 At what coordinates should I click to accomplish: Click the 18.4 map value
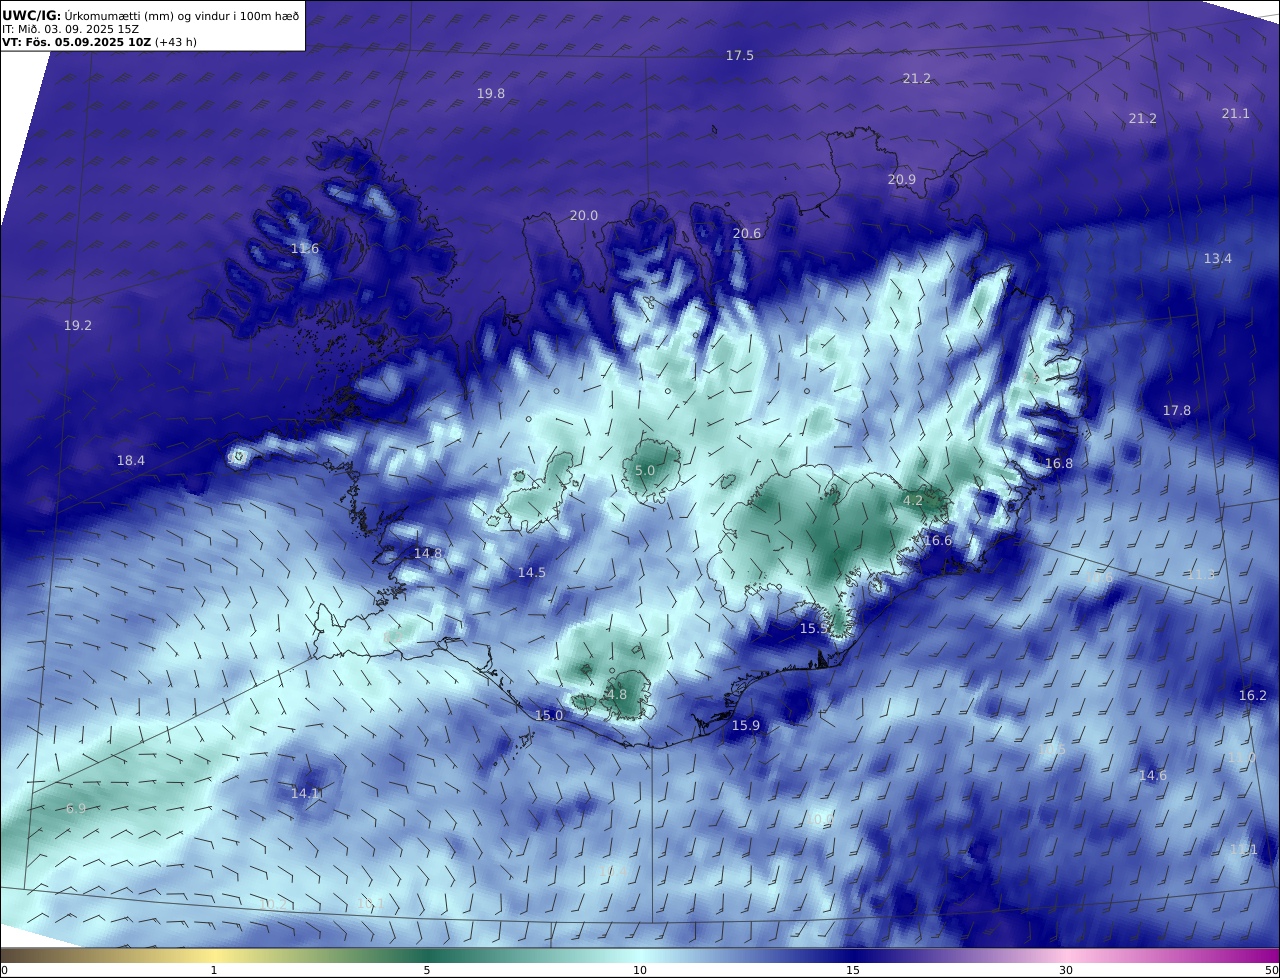tap(131, 461)
